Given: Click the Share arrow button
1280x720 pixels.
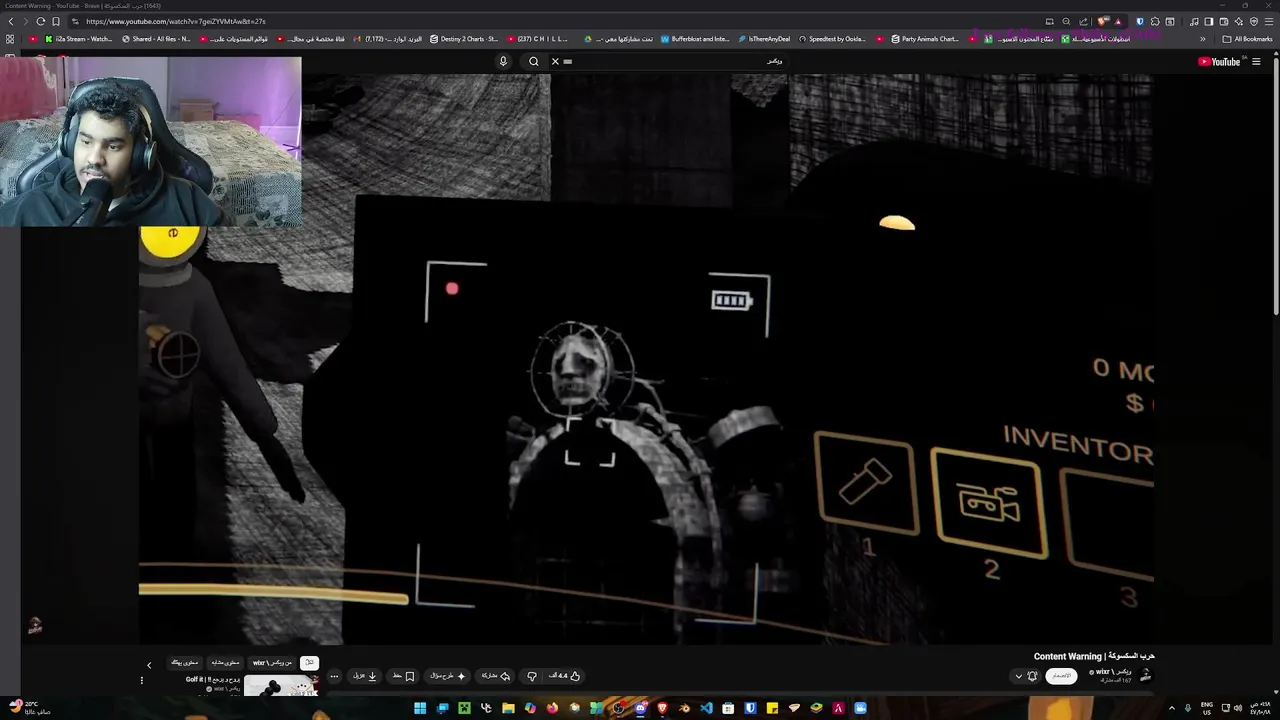Looking at the screenshot, I should click(496, 676).
